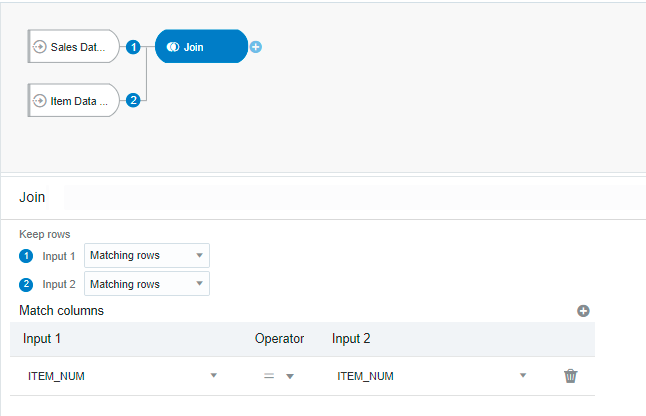Click input connector number 1
The image size is (646, 416).
pos(133,47)
